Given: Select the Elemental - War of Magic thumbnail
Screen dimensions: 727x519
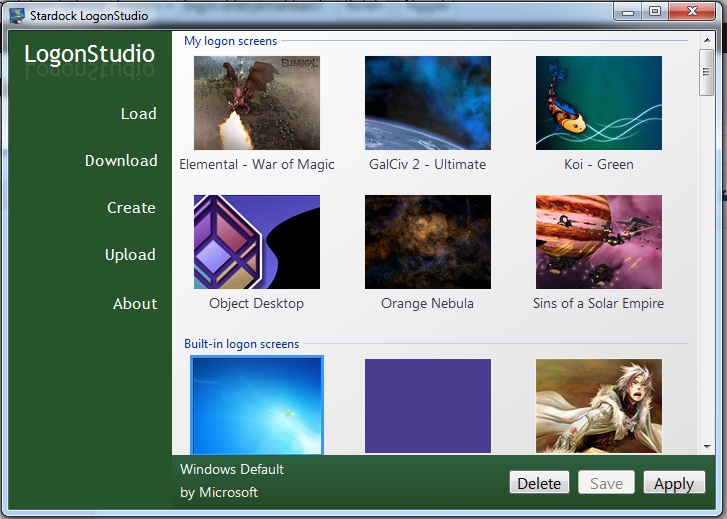Looking at the screenshot, I should pos(257,103).
